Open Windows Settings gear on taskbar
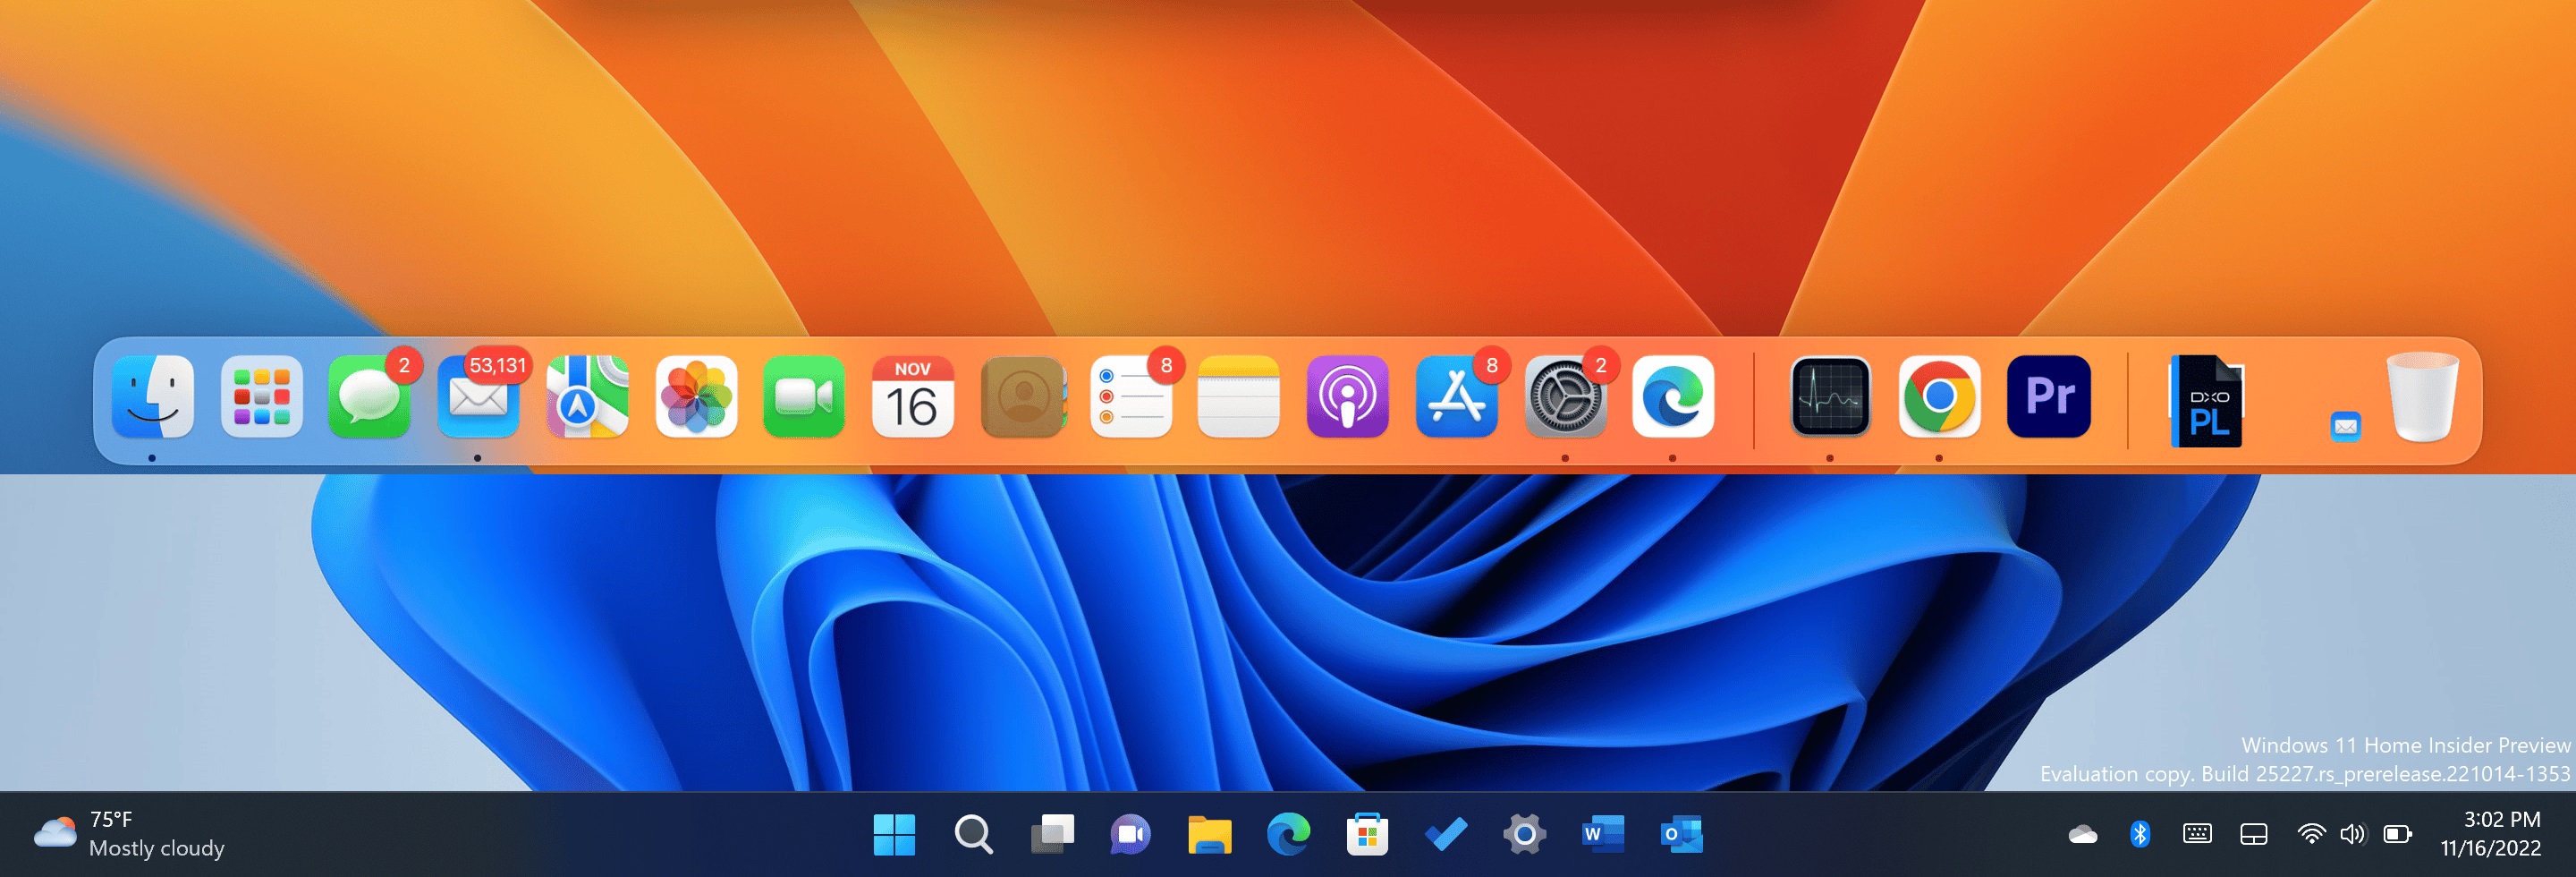The width and height of the screenshot is (2576, 877). 1524,835
